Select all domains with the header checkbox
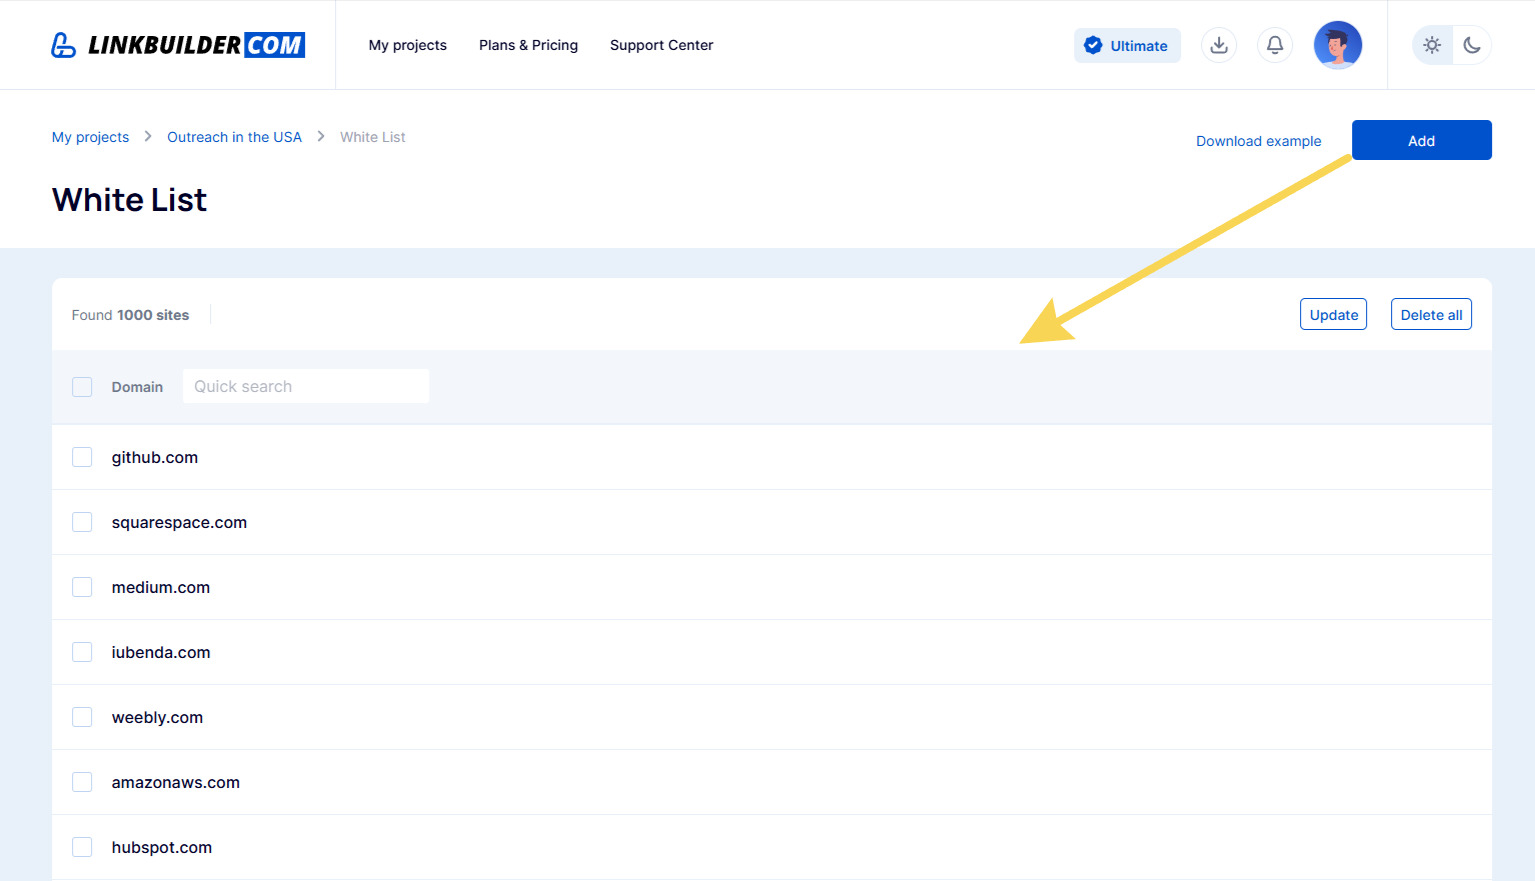This screenshot has height=881, width=1535. click(81, 386)
